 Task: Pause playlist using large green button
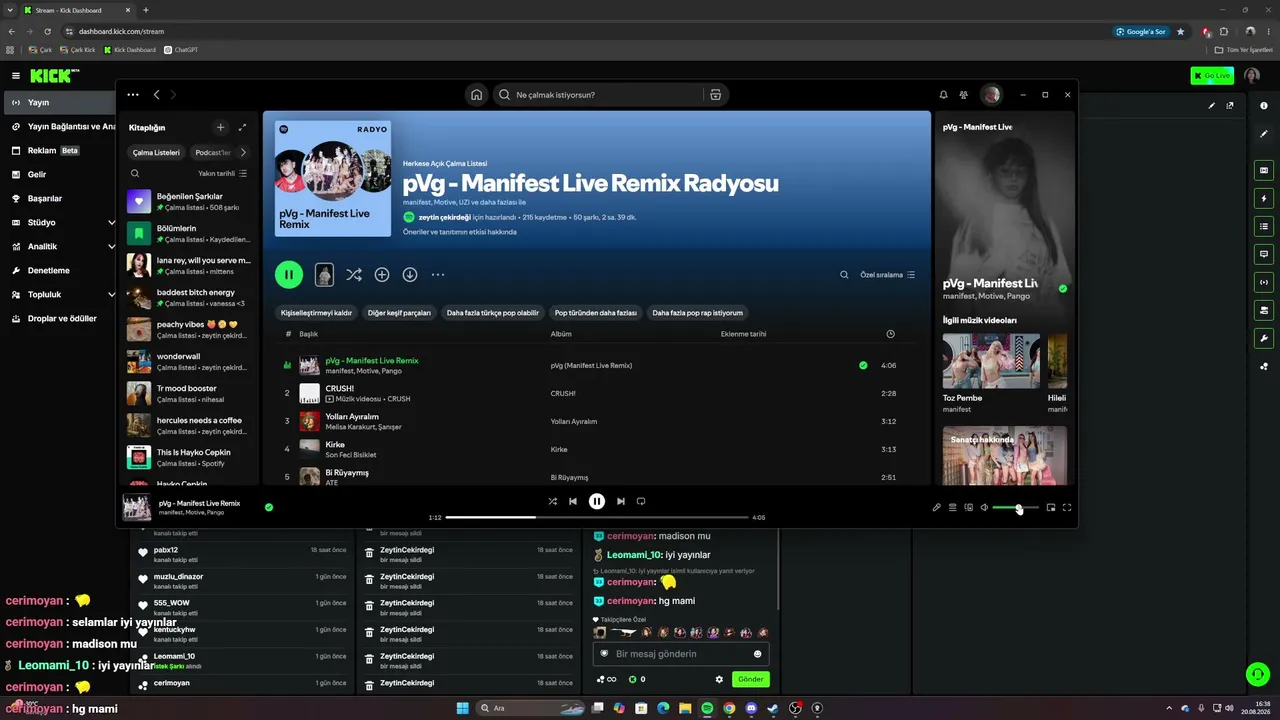point(289,274)
